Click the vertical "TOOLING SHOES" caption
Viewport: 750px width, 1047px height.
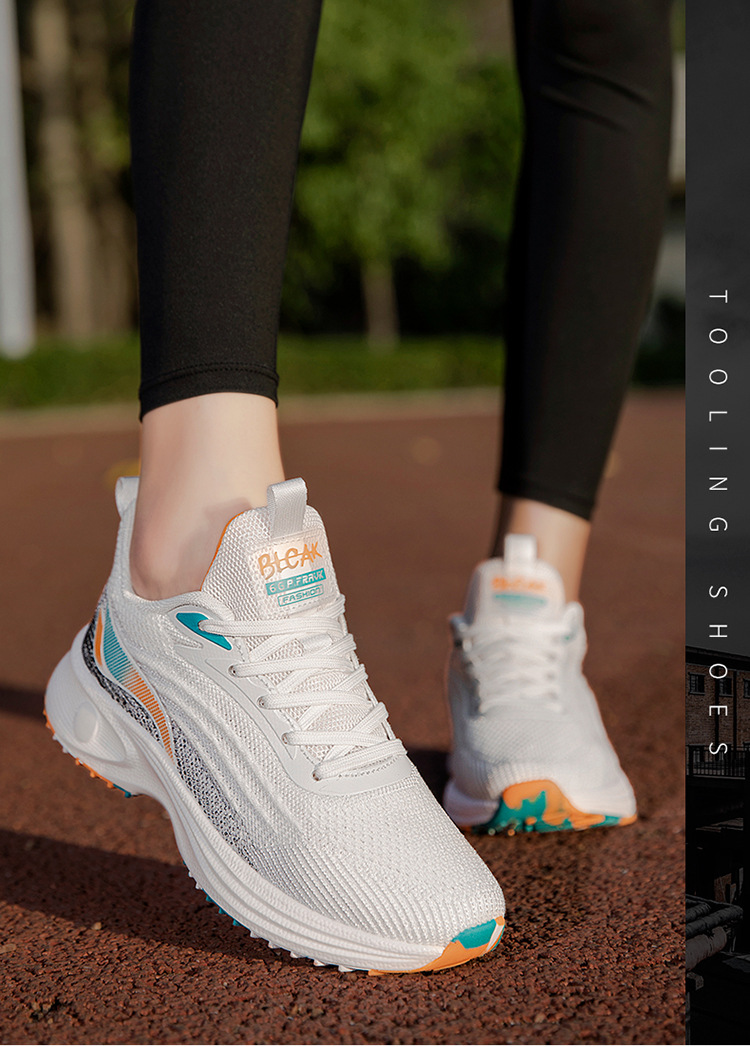[x=717, y=523]
